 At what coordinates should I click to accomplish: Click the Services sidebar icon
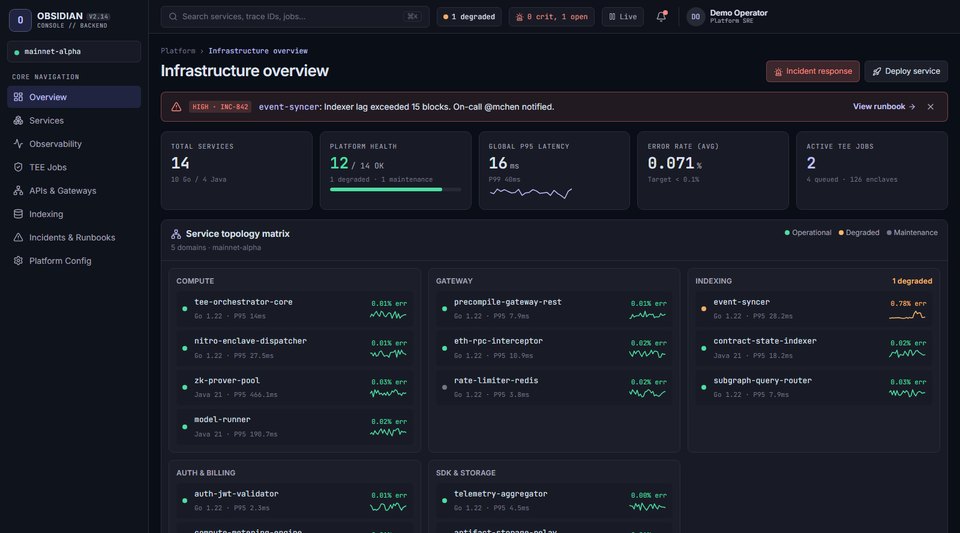click(x=18, y=121)
